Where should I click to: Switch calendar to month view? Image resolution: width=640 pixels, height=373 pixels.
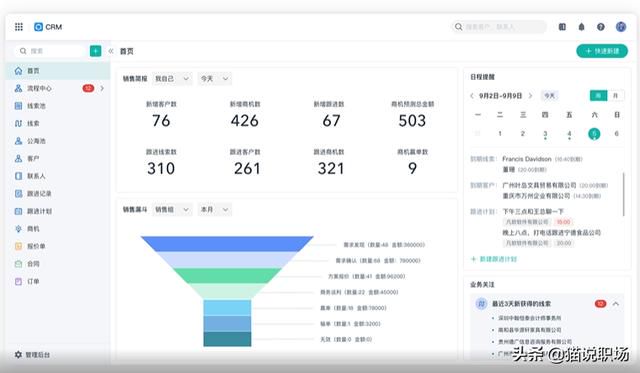tap(616, 95)
